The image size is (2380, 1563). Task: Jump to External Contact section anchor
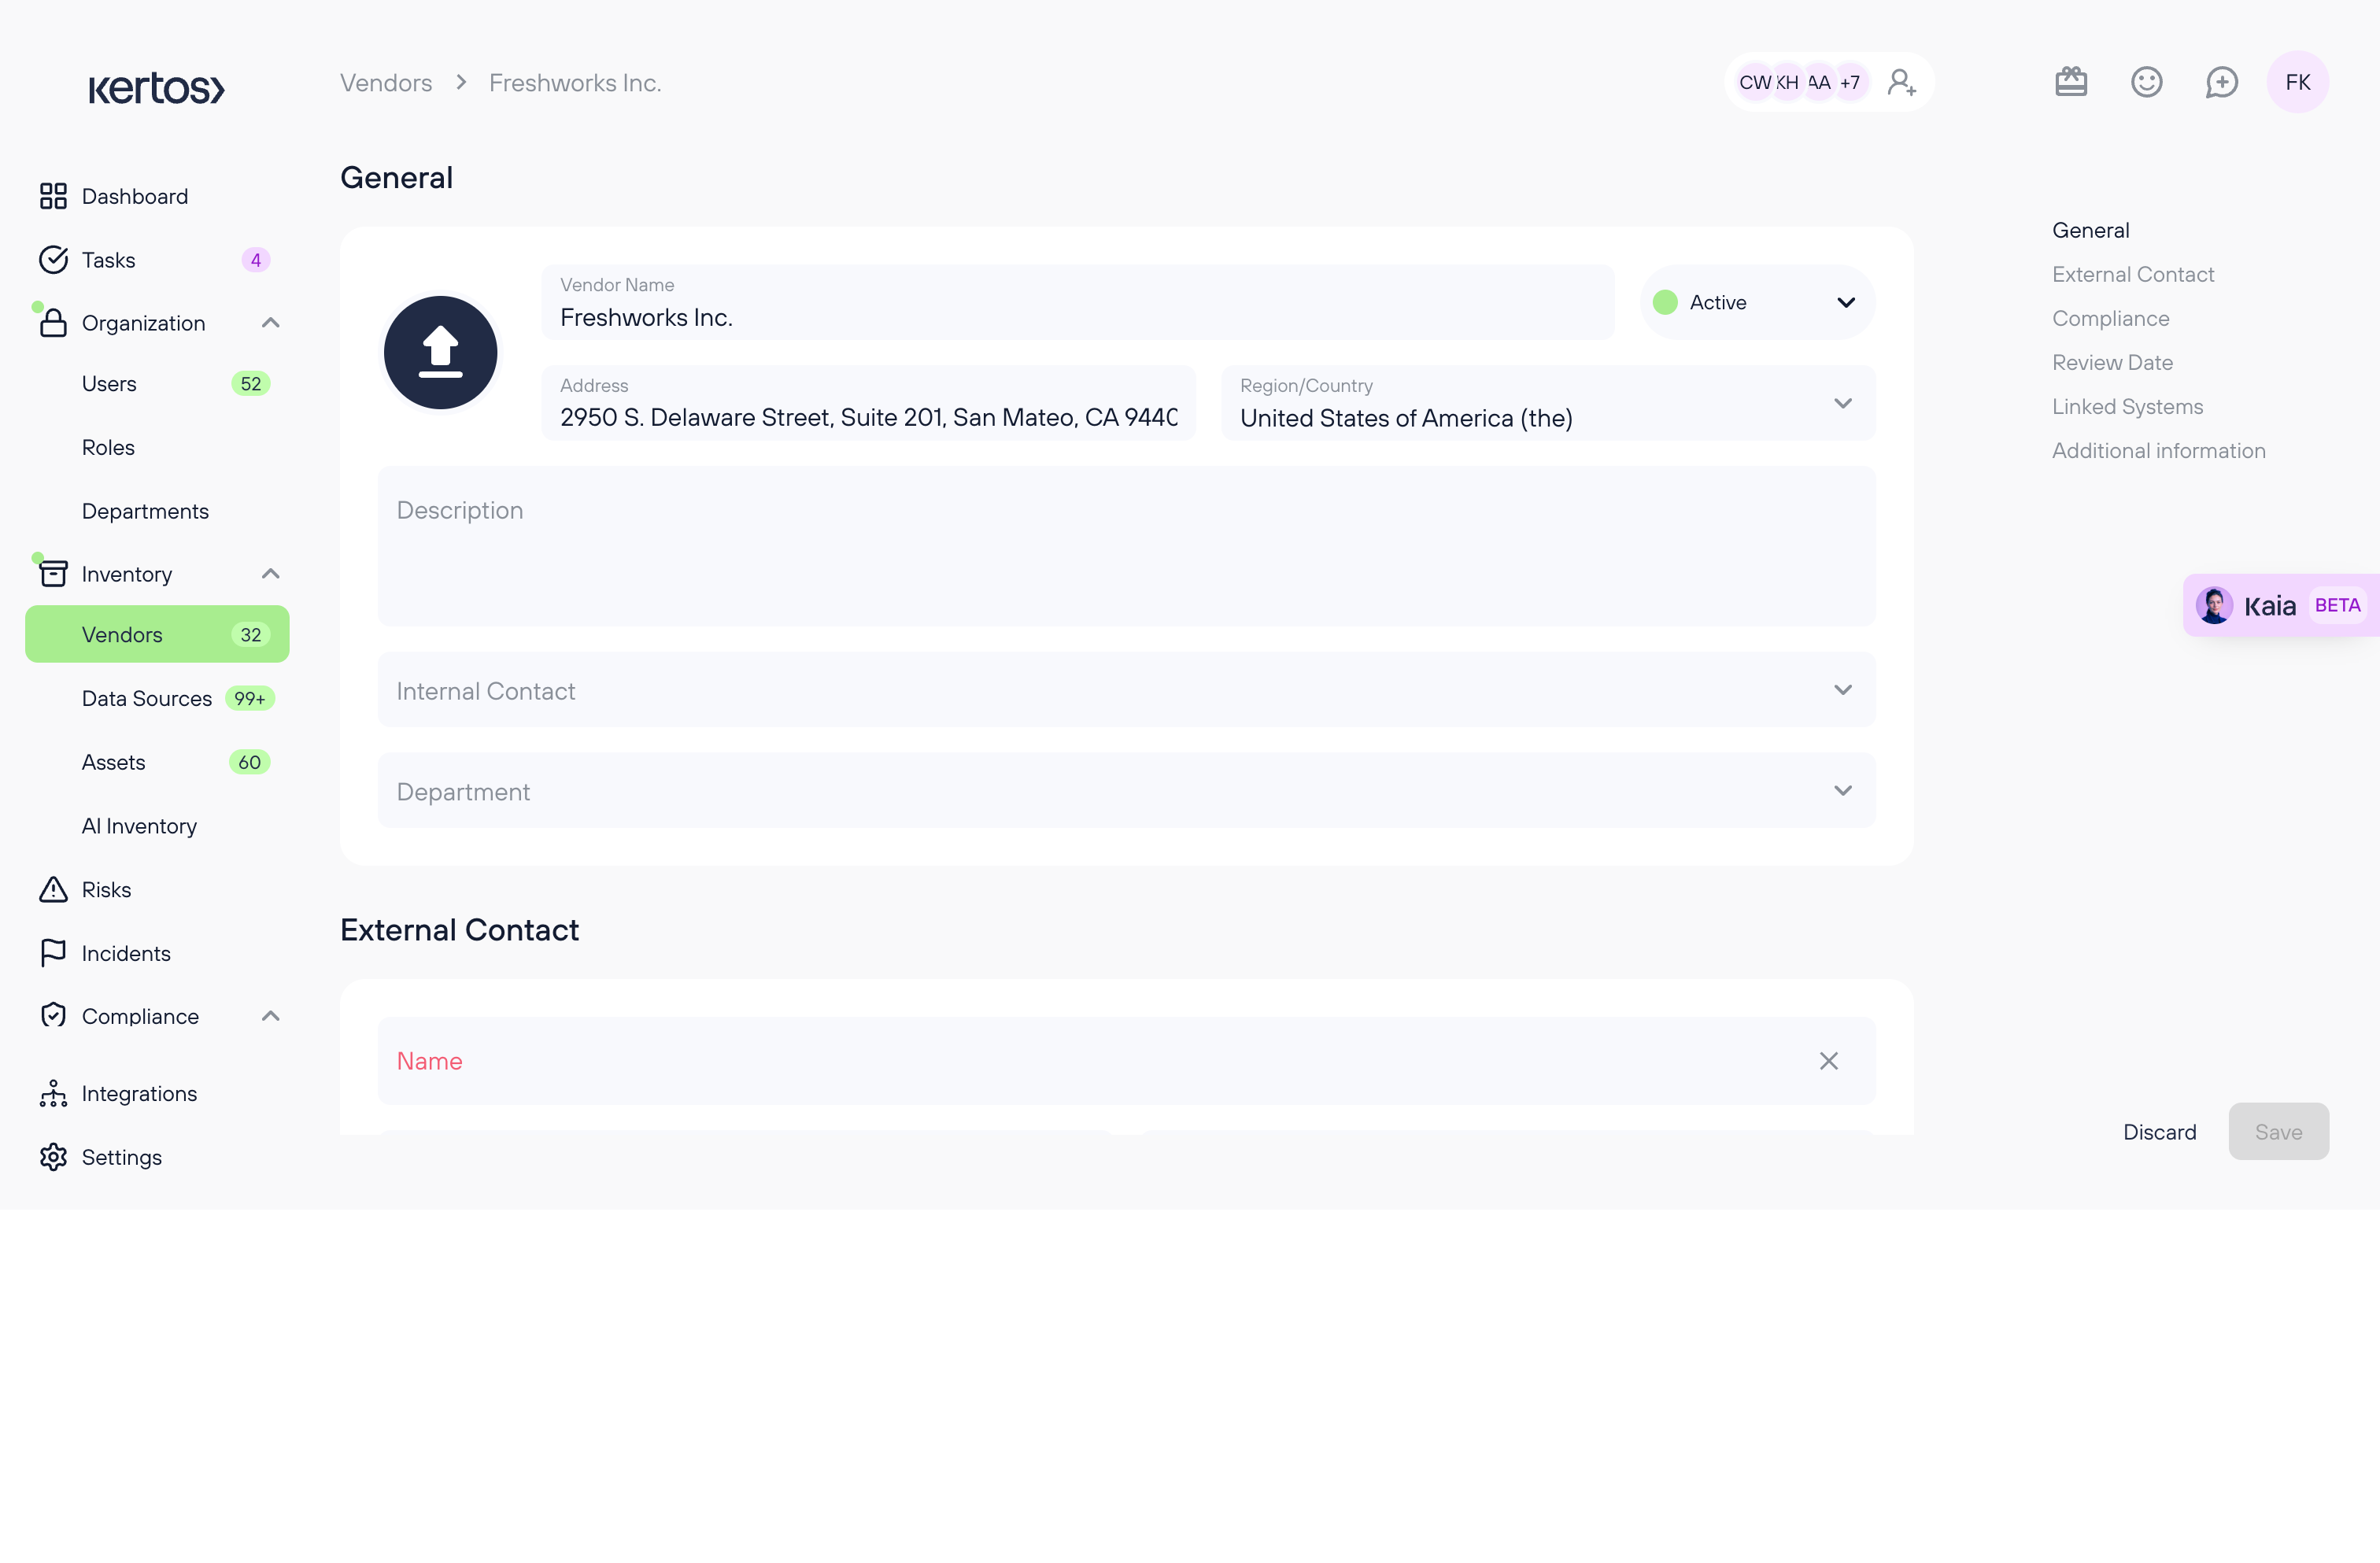[2133, 274]
